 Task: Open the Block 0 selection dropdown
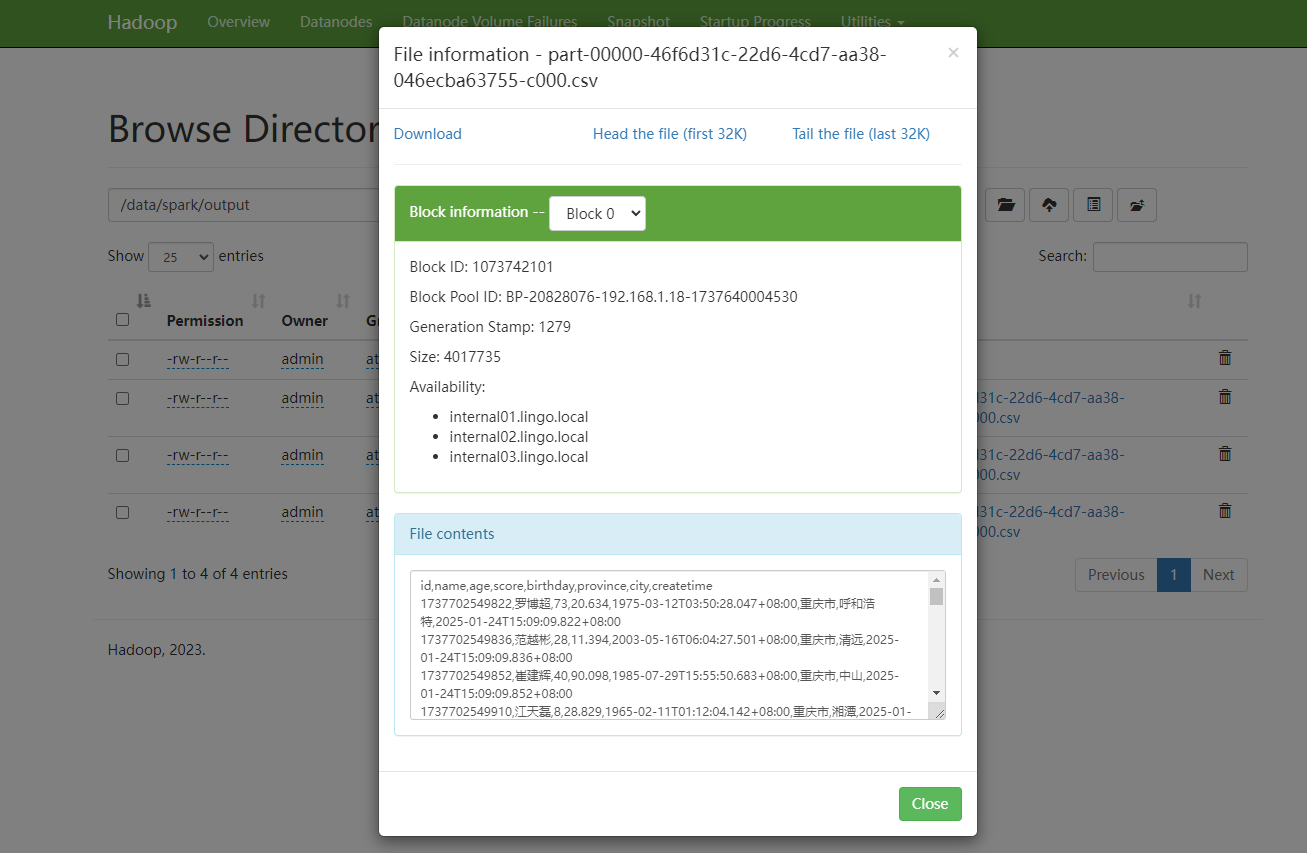pyautogui.click(x=597, y=213)
